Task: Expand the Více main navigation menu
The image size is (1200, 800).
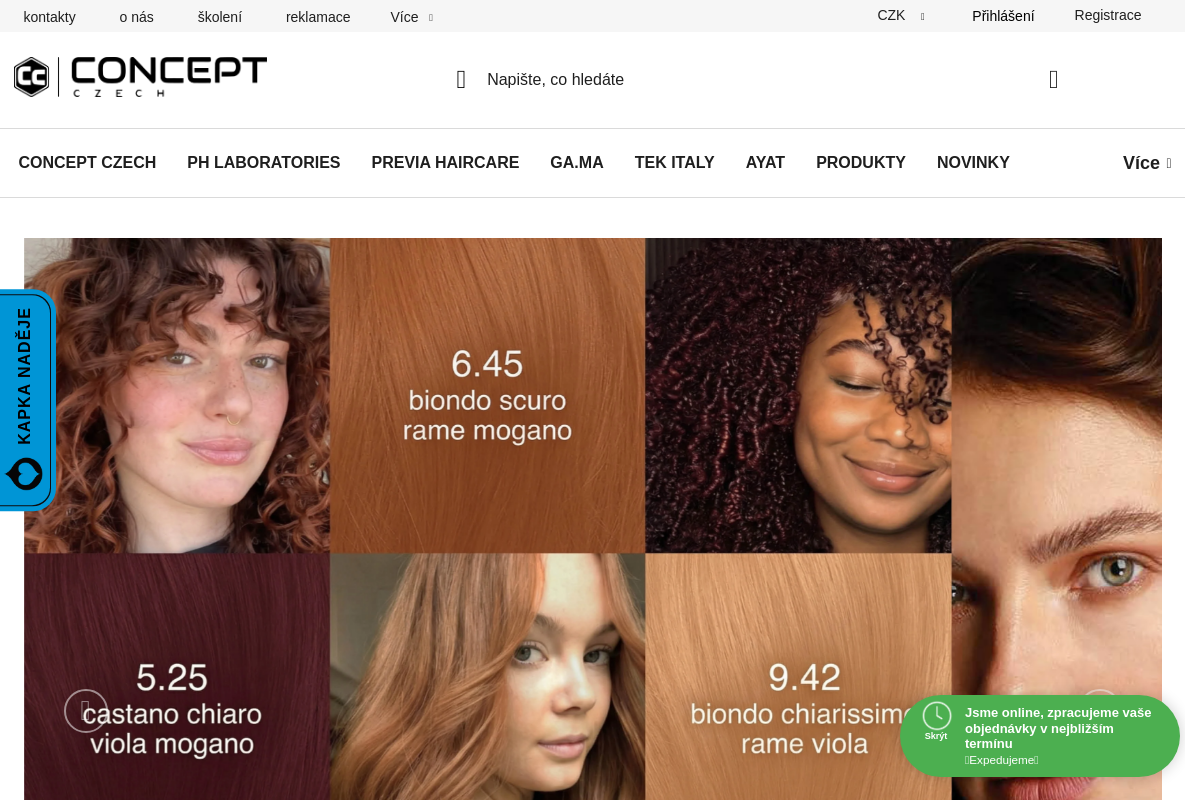Action: coord(1147,163)
